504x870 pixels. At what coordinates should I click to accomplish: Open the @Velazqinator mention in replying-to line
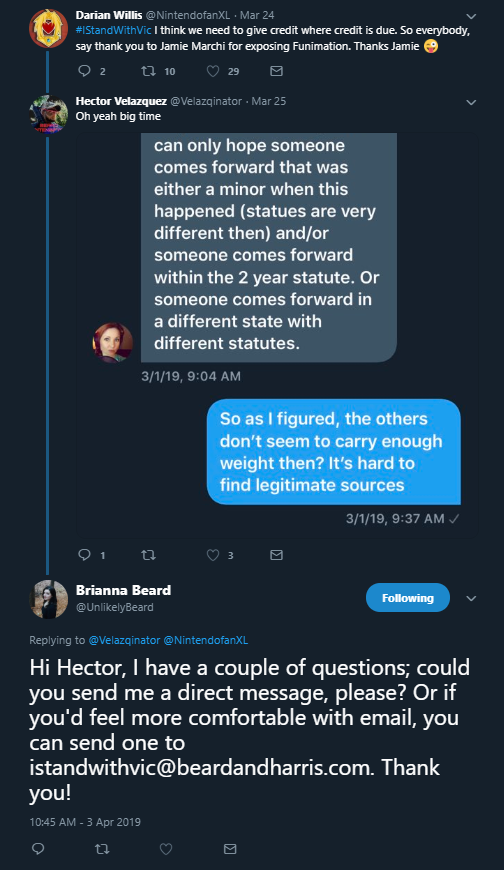[x=124, y=640]
